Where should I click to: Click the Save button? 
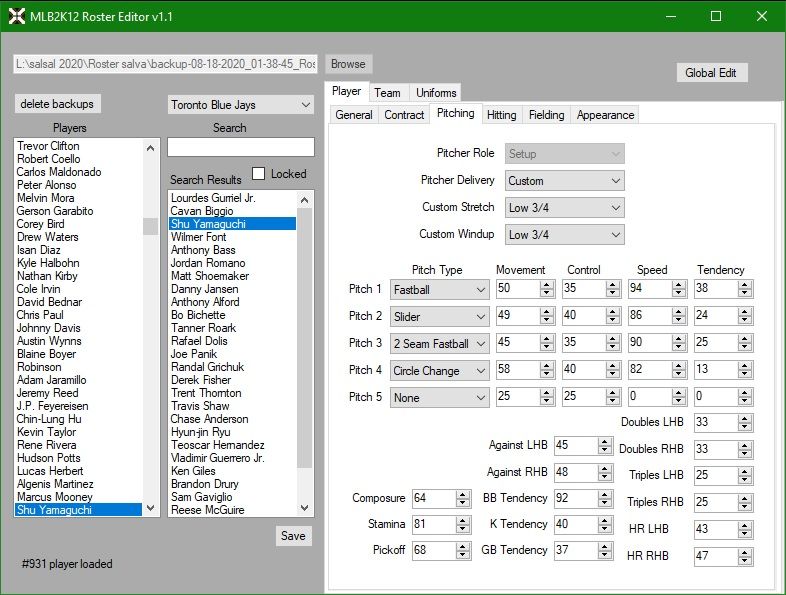point(293,535)
